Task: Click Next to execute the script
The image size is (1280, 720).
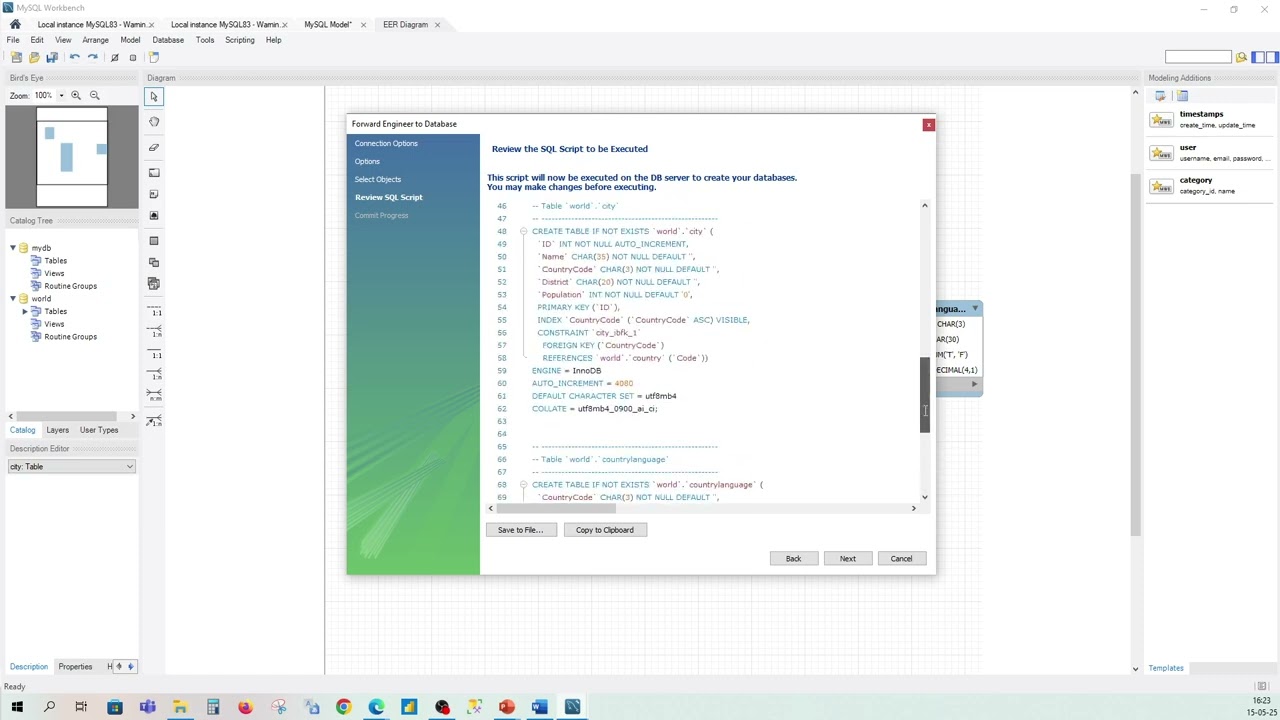Action: (x=847, y=558)
